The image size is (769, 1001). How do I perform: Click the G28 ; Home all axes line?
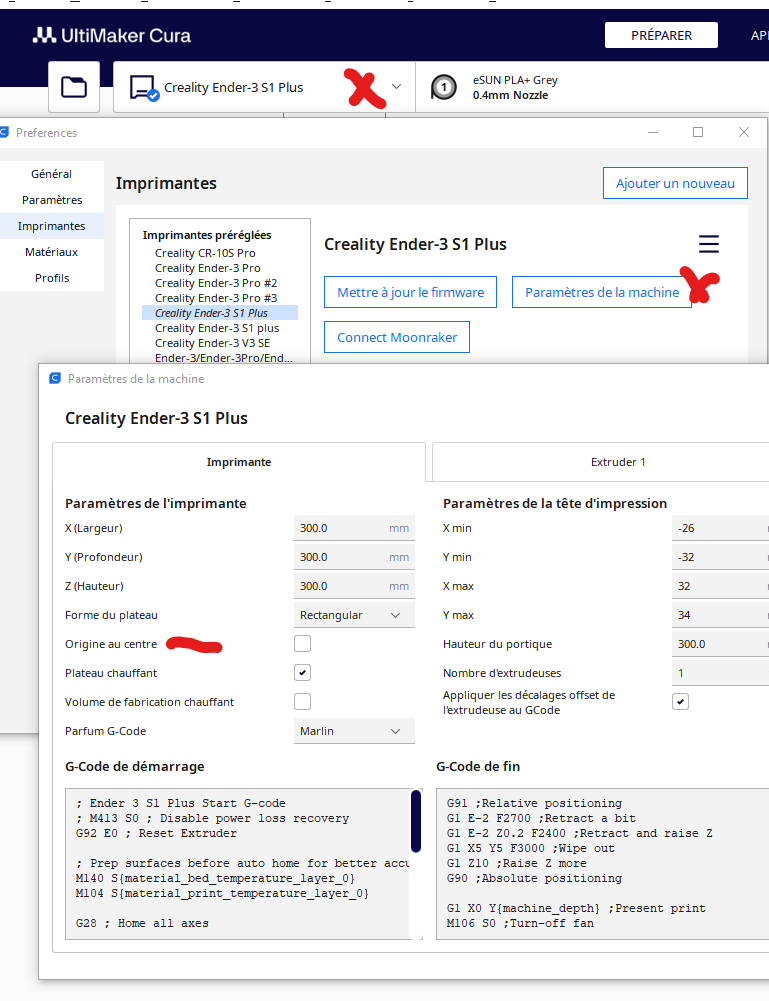coord(142,923)
